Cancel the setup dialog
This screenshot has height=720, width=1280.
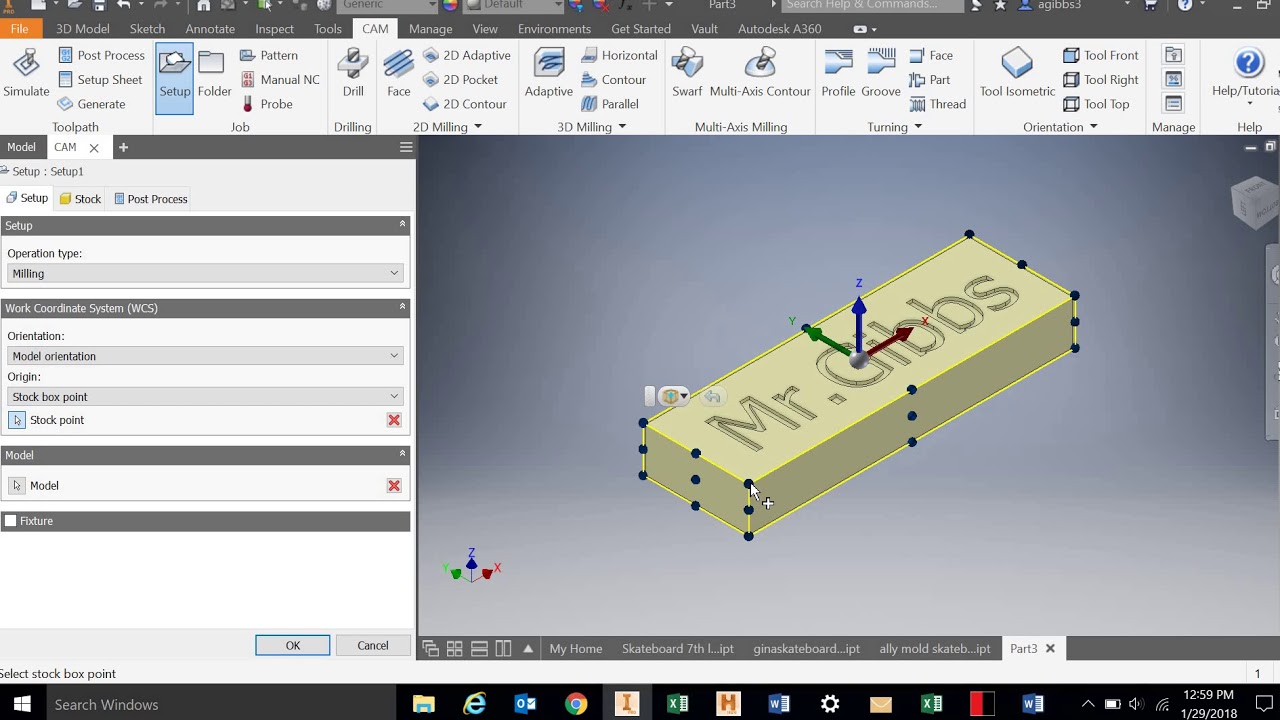click(373, 646)
